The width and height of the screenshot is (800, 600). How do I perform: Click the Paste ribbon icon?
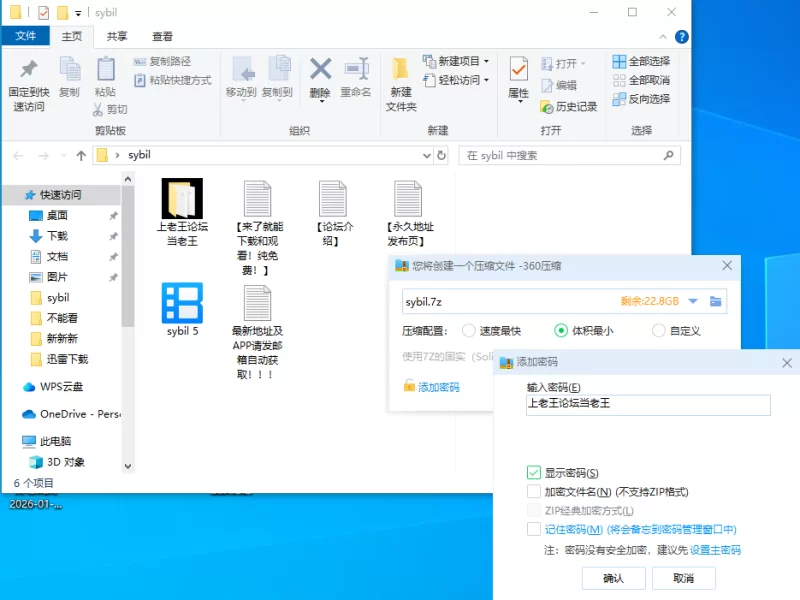pos(106,69)
